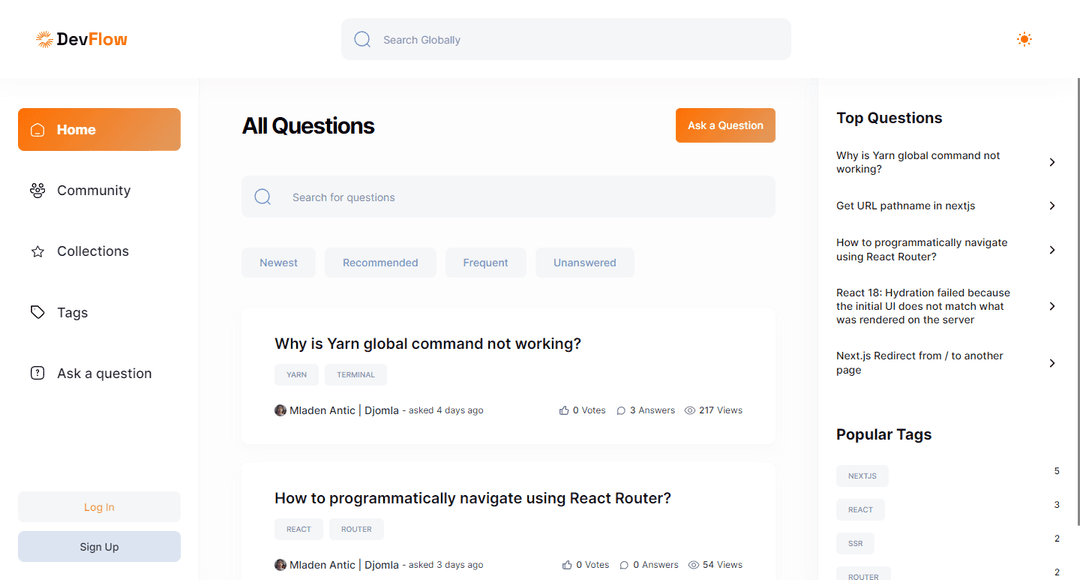Toggle the sun theme switcher
The height and width of the screenshot is (580, 1080).
click(x=1024, y=39)
